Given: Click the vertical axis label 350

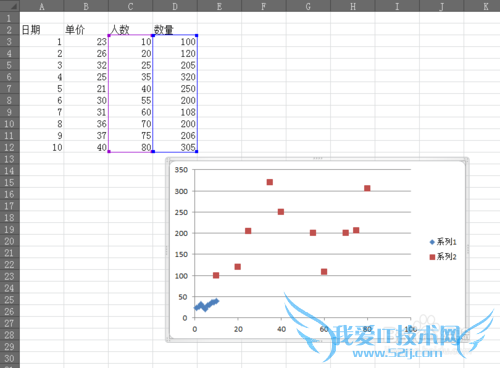Looking at the screenshot, I should [x=181, y=170].
